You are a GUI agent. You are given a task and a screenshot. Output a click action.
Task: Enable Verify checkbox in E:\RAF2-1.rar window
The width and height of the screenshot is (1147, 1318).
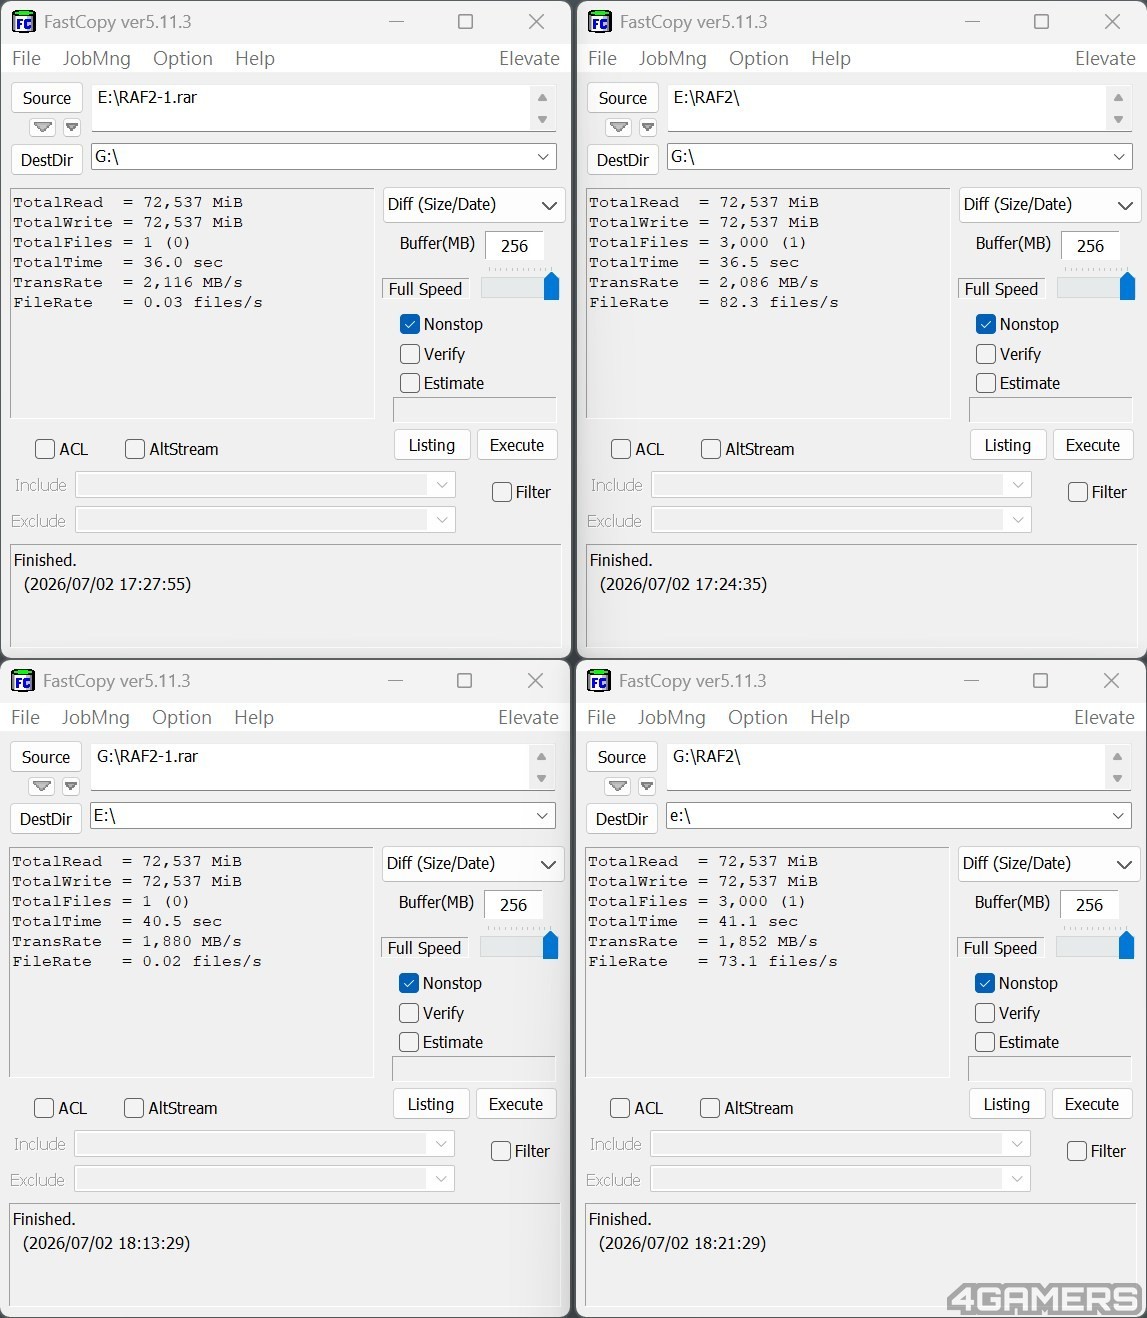[409, 354]
